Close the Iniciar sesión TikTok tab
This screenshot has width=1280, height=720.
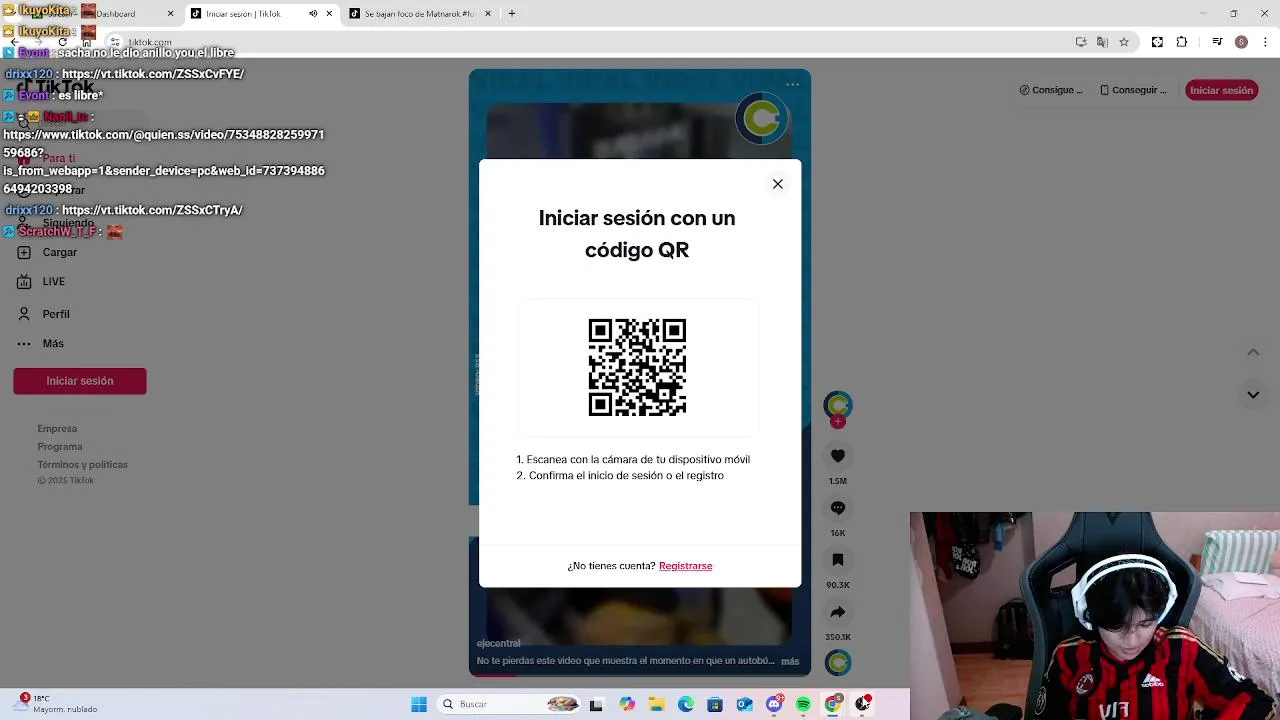tap(329, 14)
